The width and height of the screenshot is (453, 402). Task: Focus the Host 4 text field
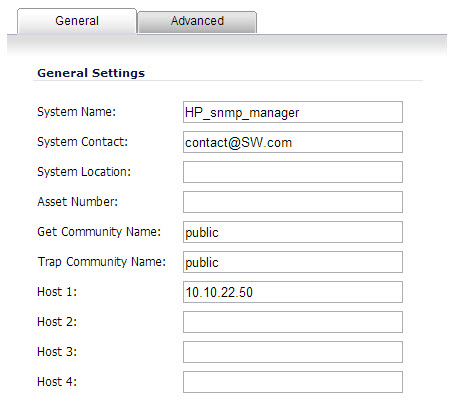[x=293, y=382]
